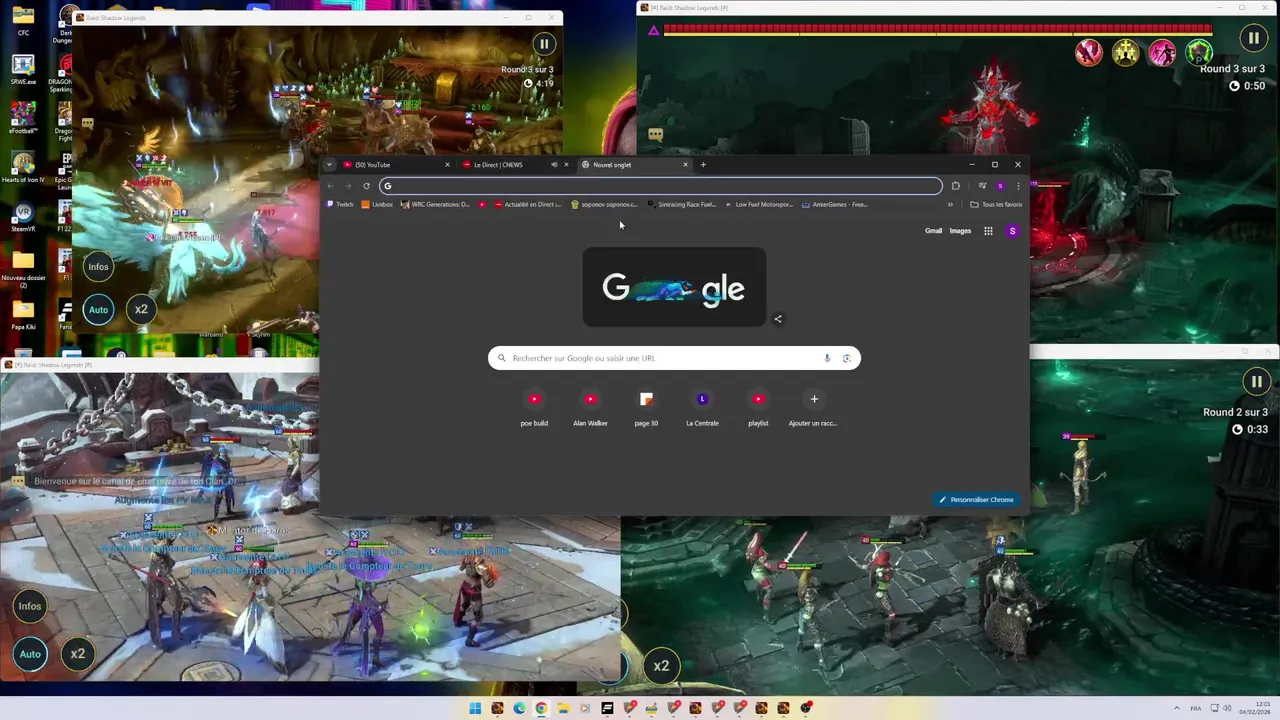Toggle Auto in bottom-left Raid window
Image resolution: width=1280 pixels, height=720 pixels.
(x=30, y=654)
